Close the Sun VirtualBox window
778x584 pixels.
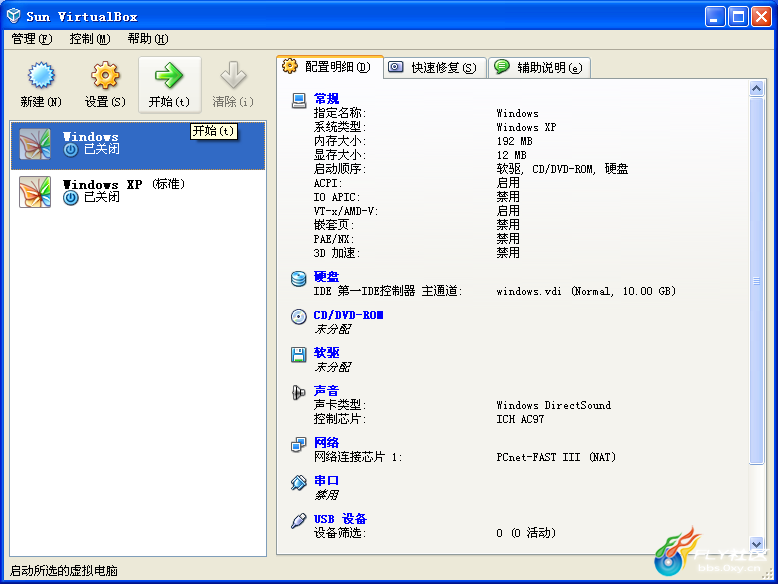click(761, 16)
